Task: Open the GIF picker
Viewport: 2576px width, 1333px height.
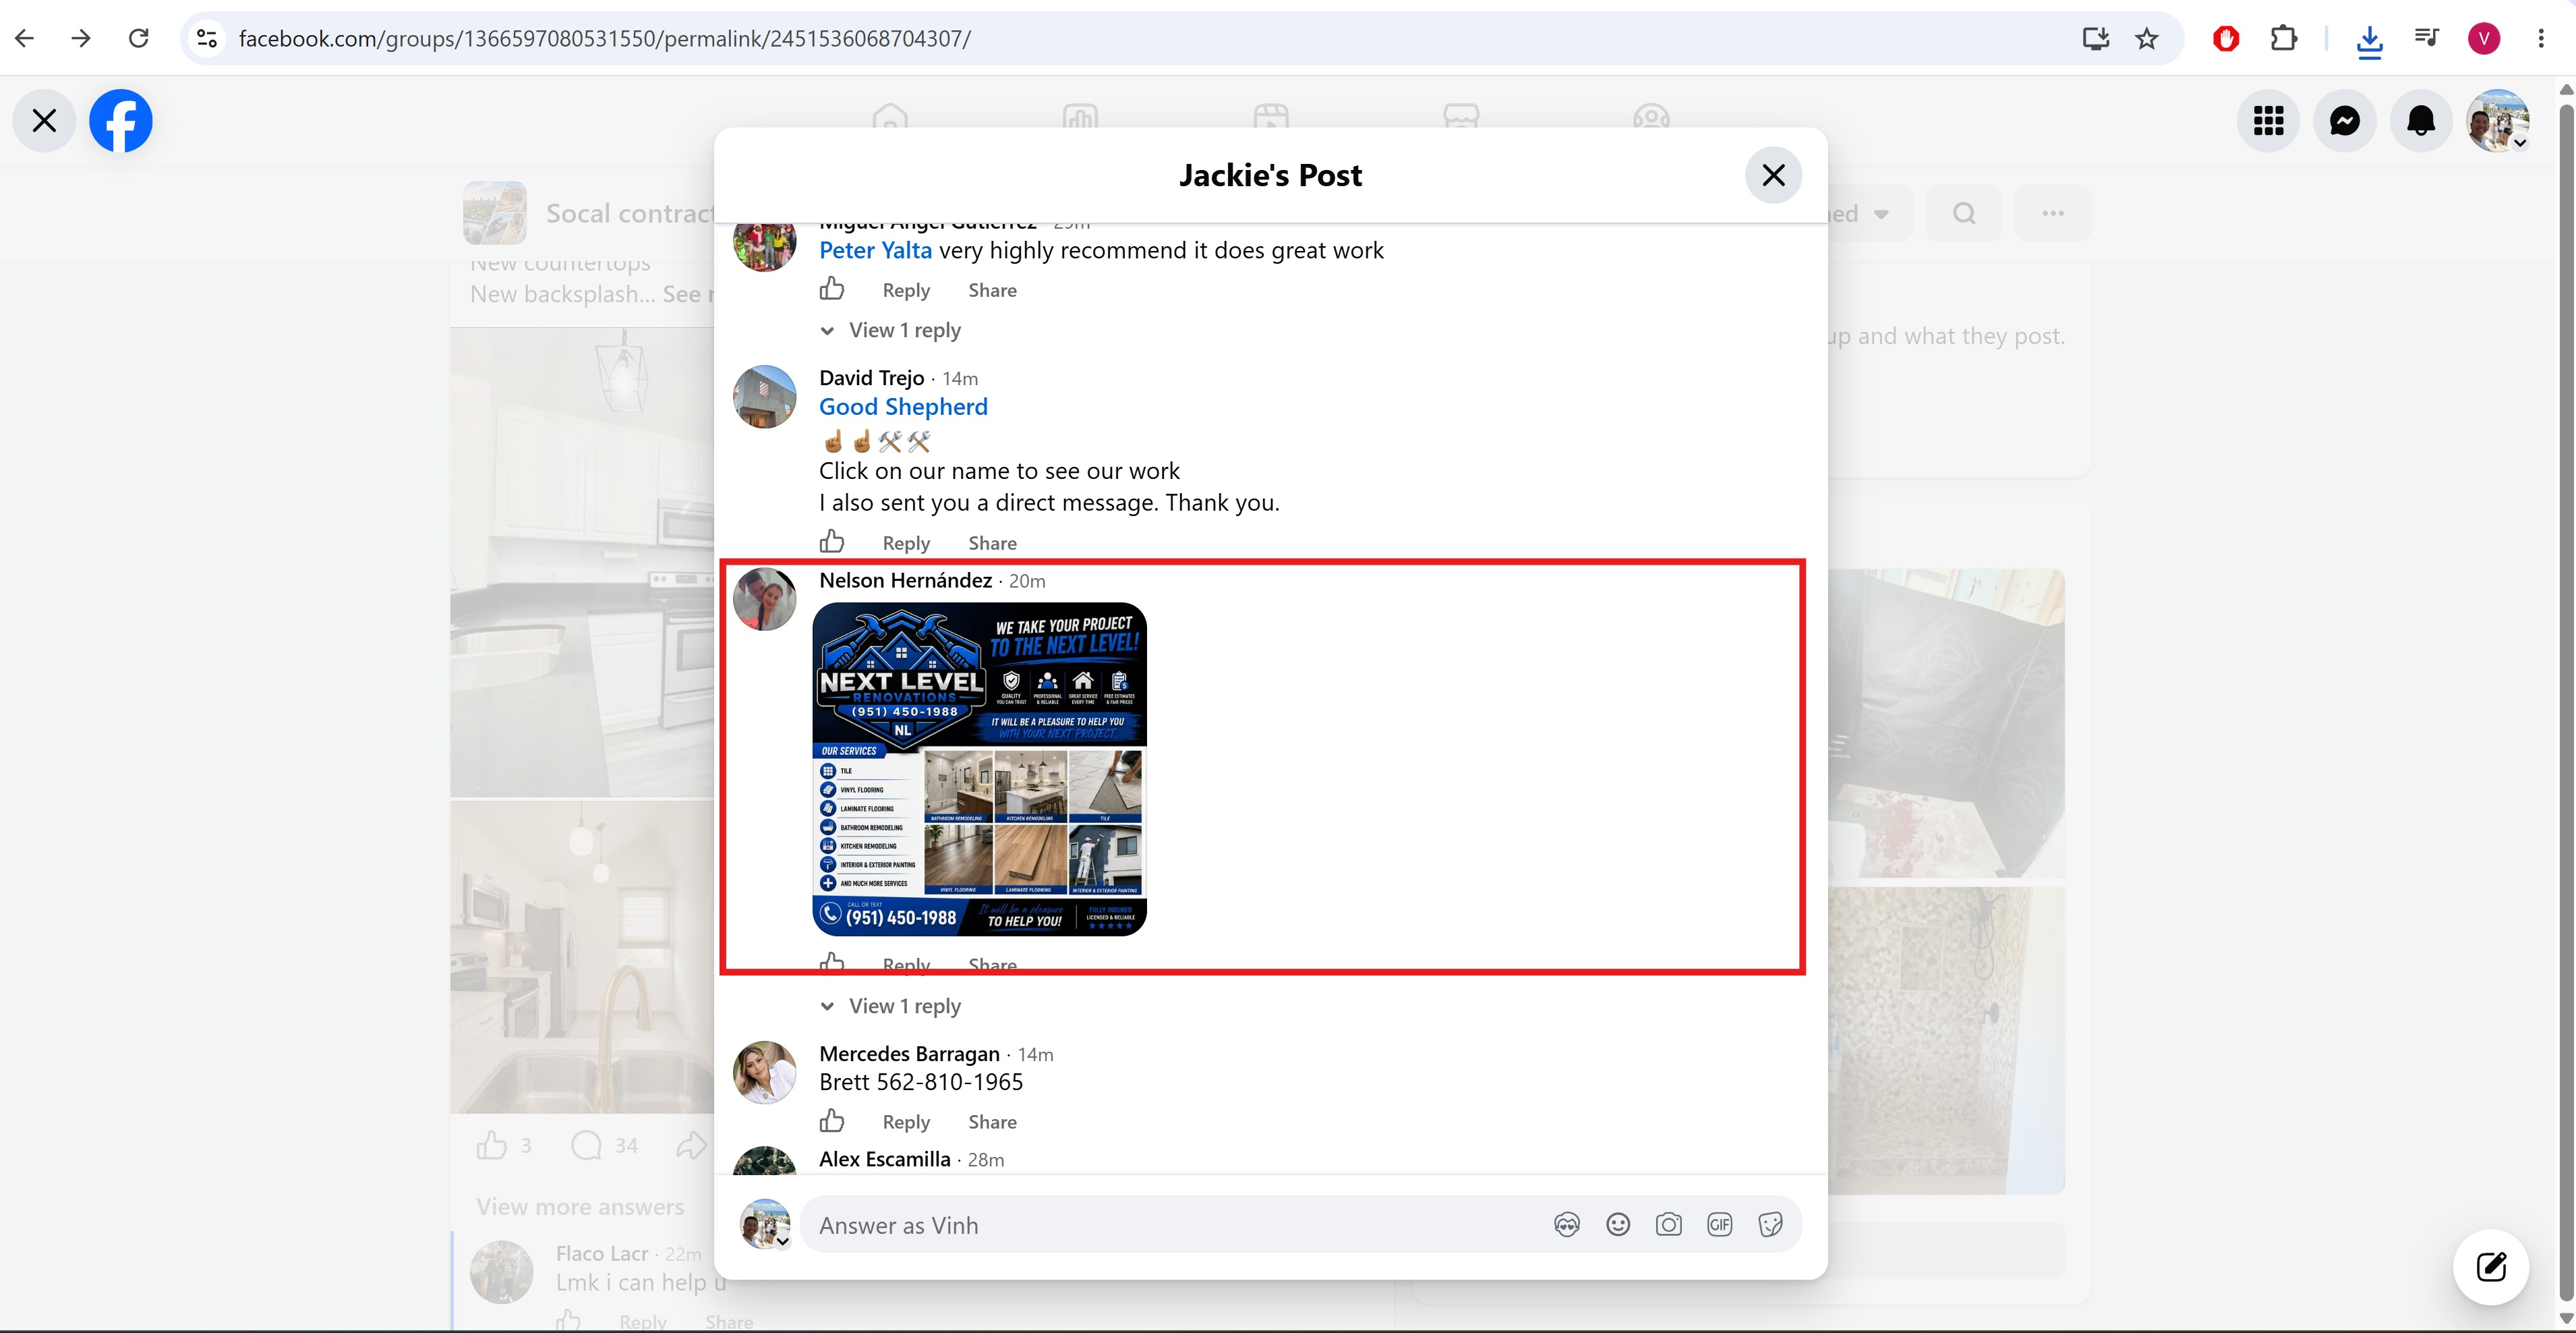Action: pos(1719,1225)
